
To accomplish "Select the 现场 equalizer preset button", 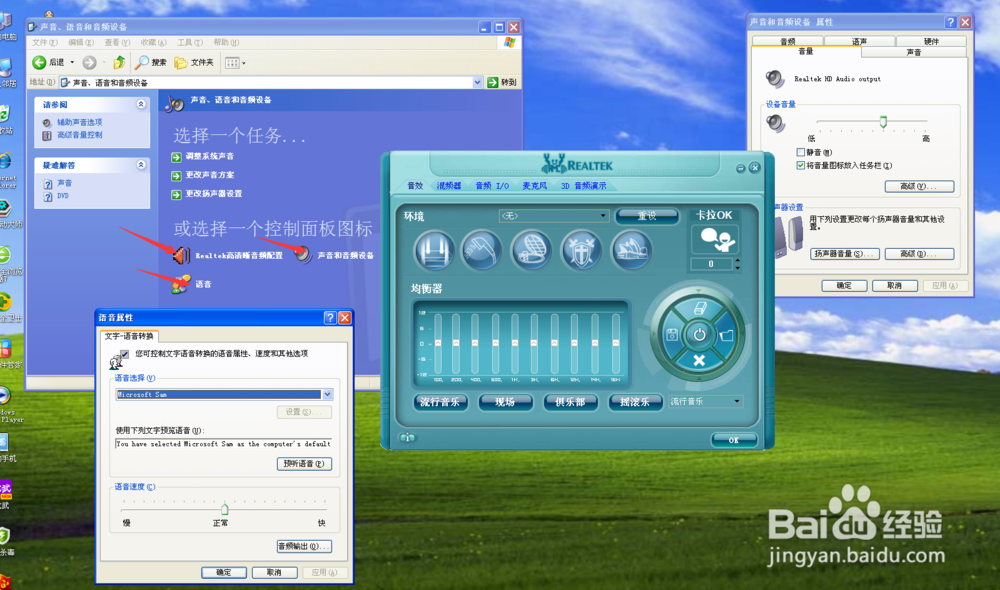I will pyautogui.click(x=504, y=402).
